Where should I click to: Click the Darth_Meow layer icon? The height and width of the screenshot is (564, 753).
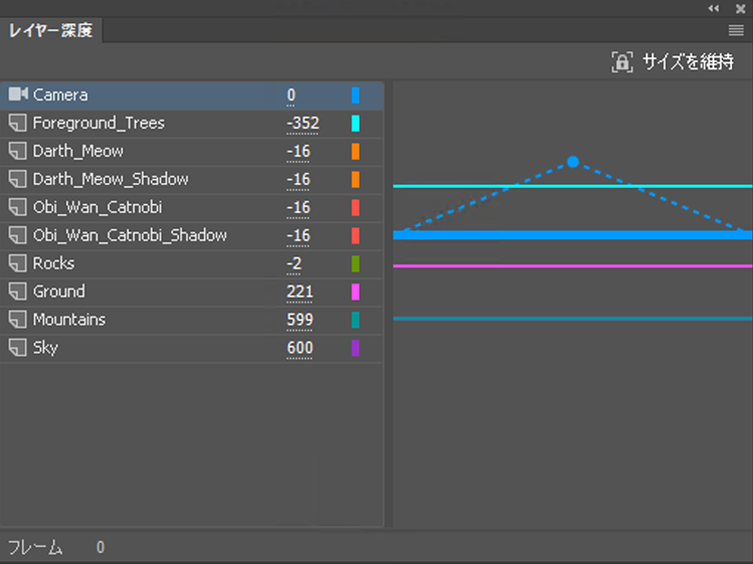17,151
